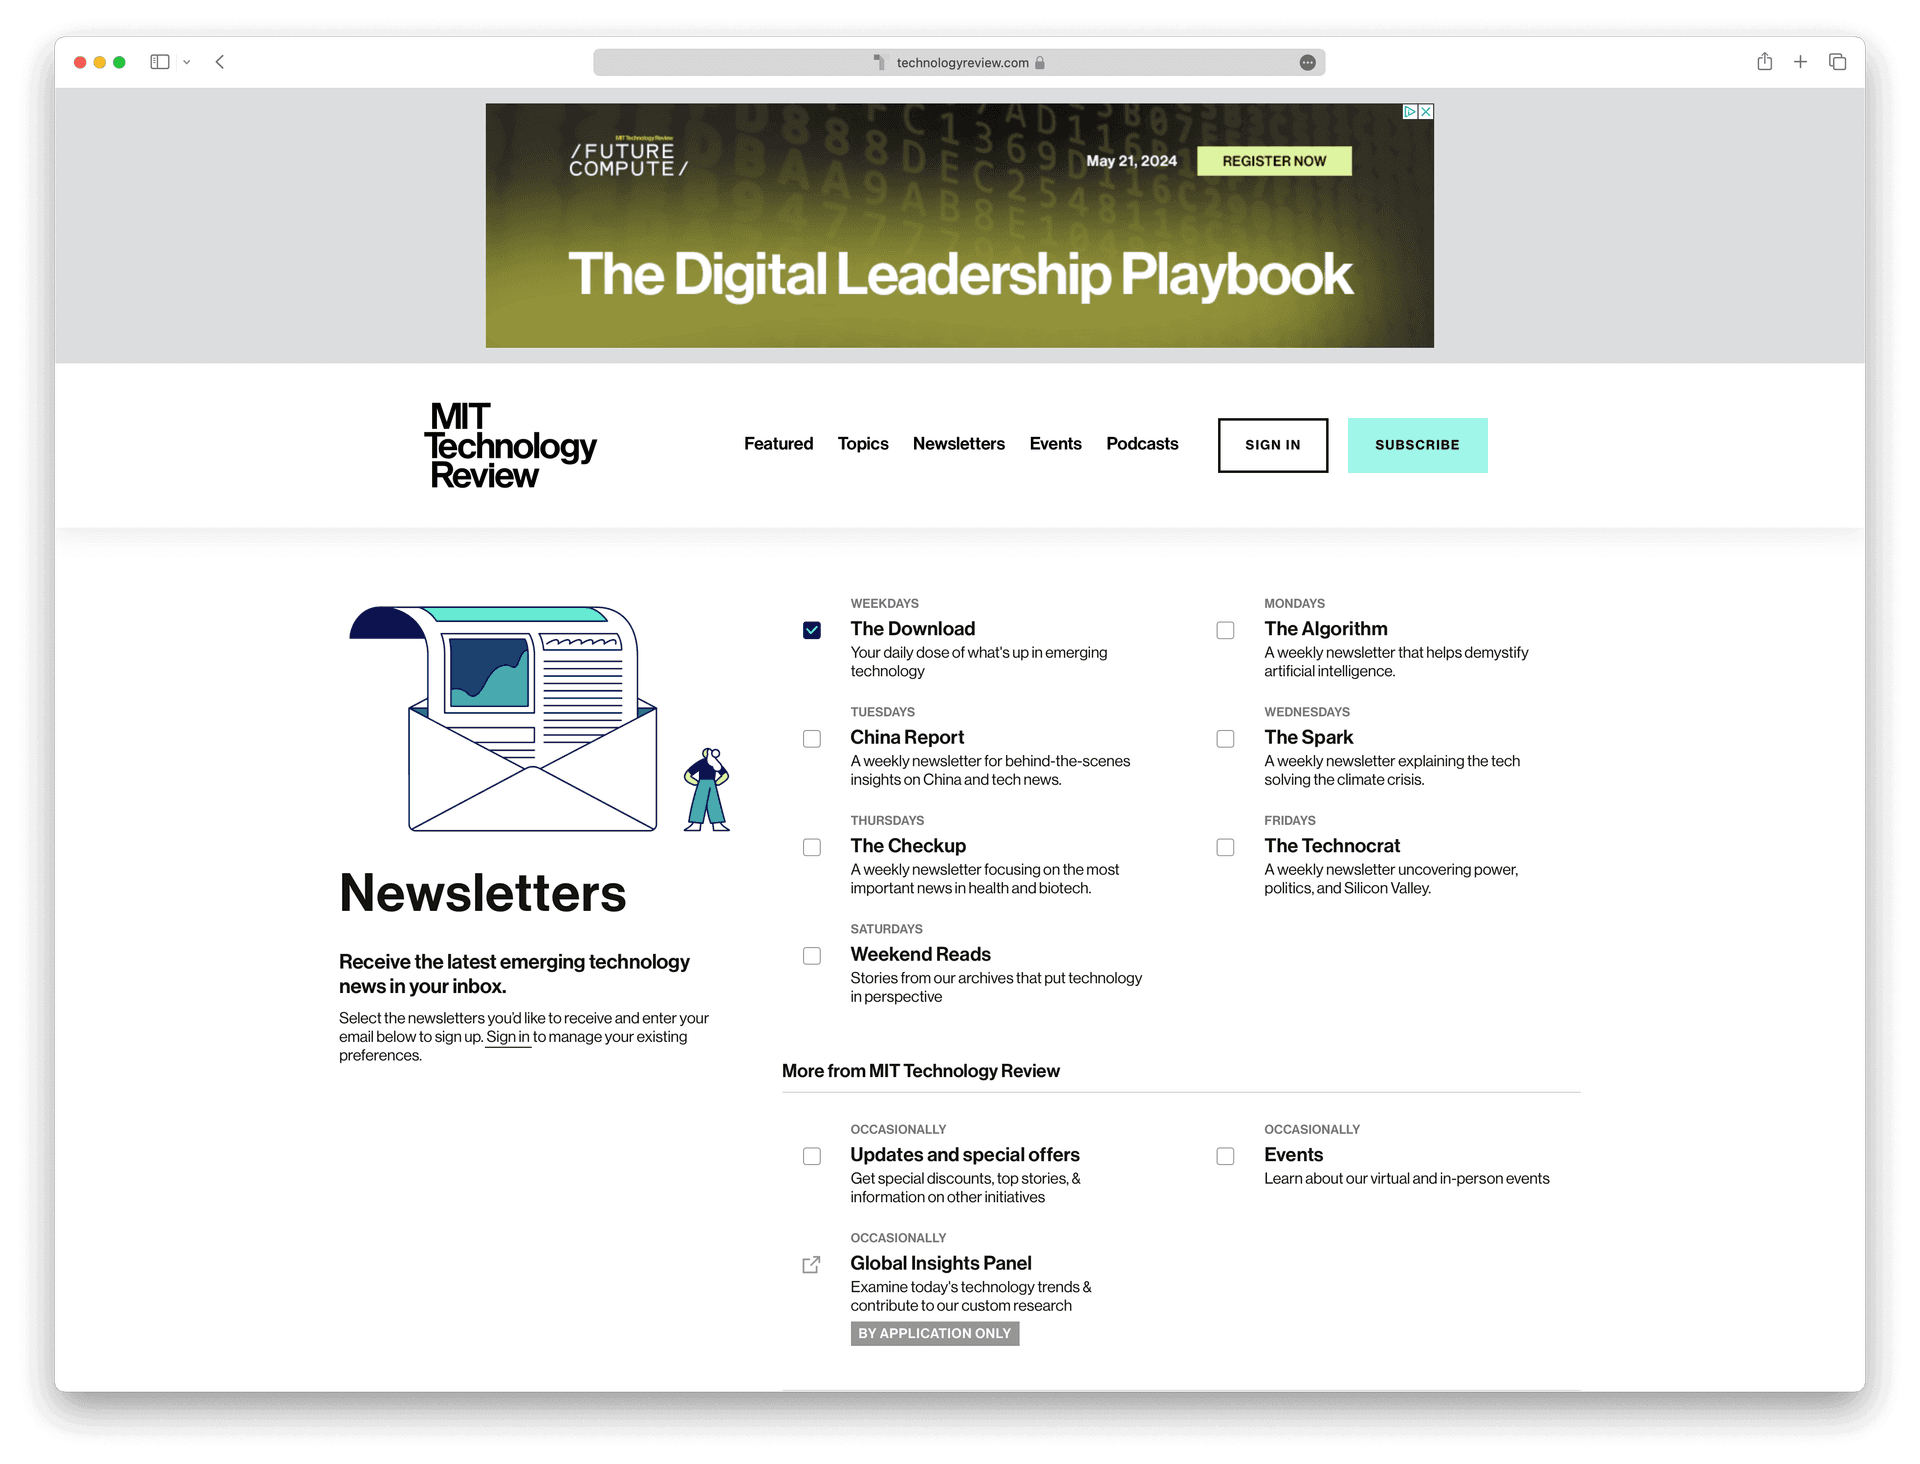Check the Events newsletter checkbox

(x=1225, y=1156)
